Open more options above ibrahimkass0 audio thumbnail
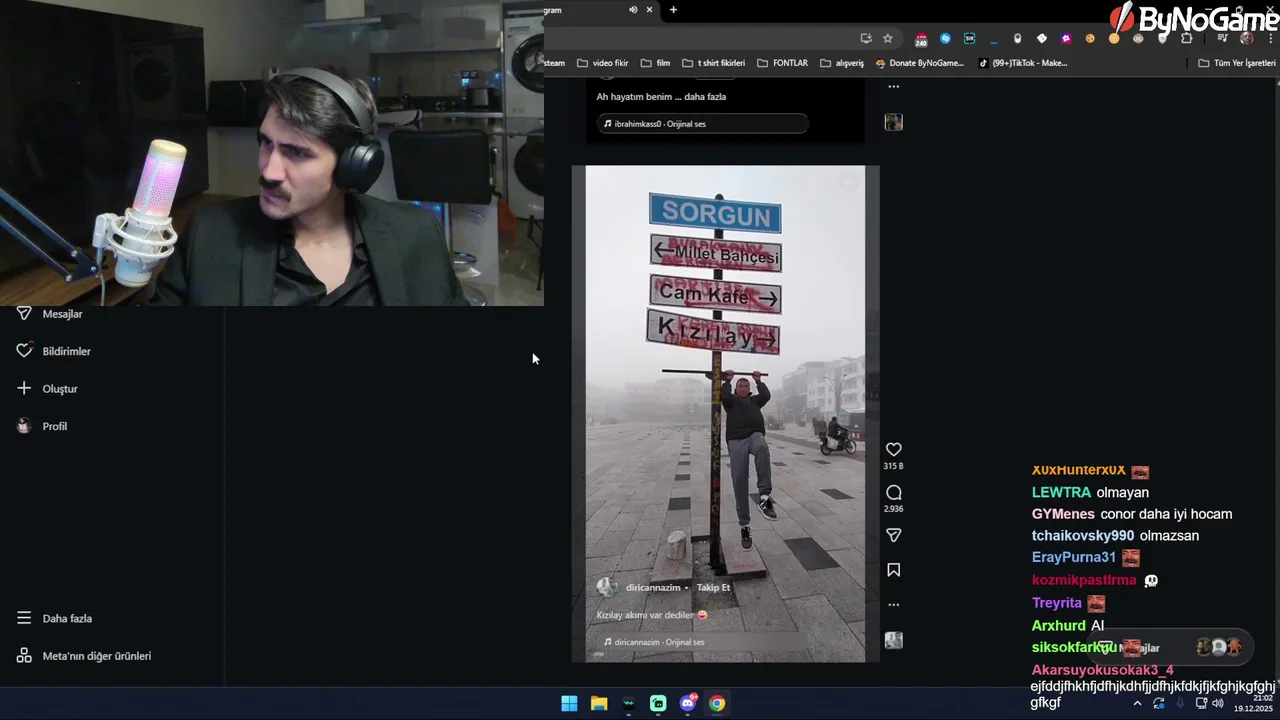 pyautogui.click(x=894, y=86)
